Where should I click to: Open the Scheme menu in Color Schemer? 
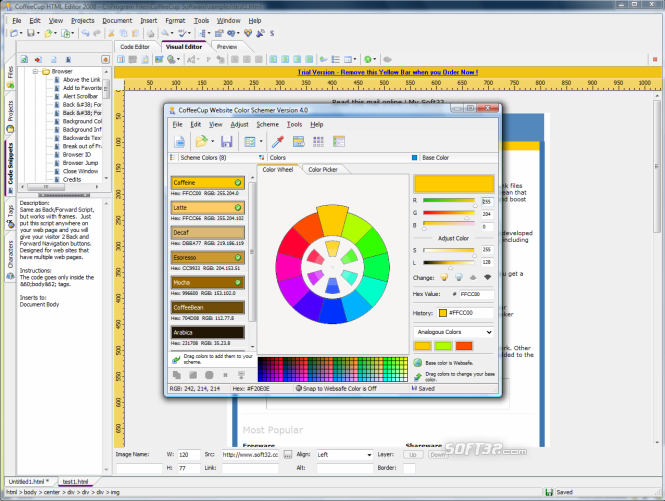coord(267,124)
